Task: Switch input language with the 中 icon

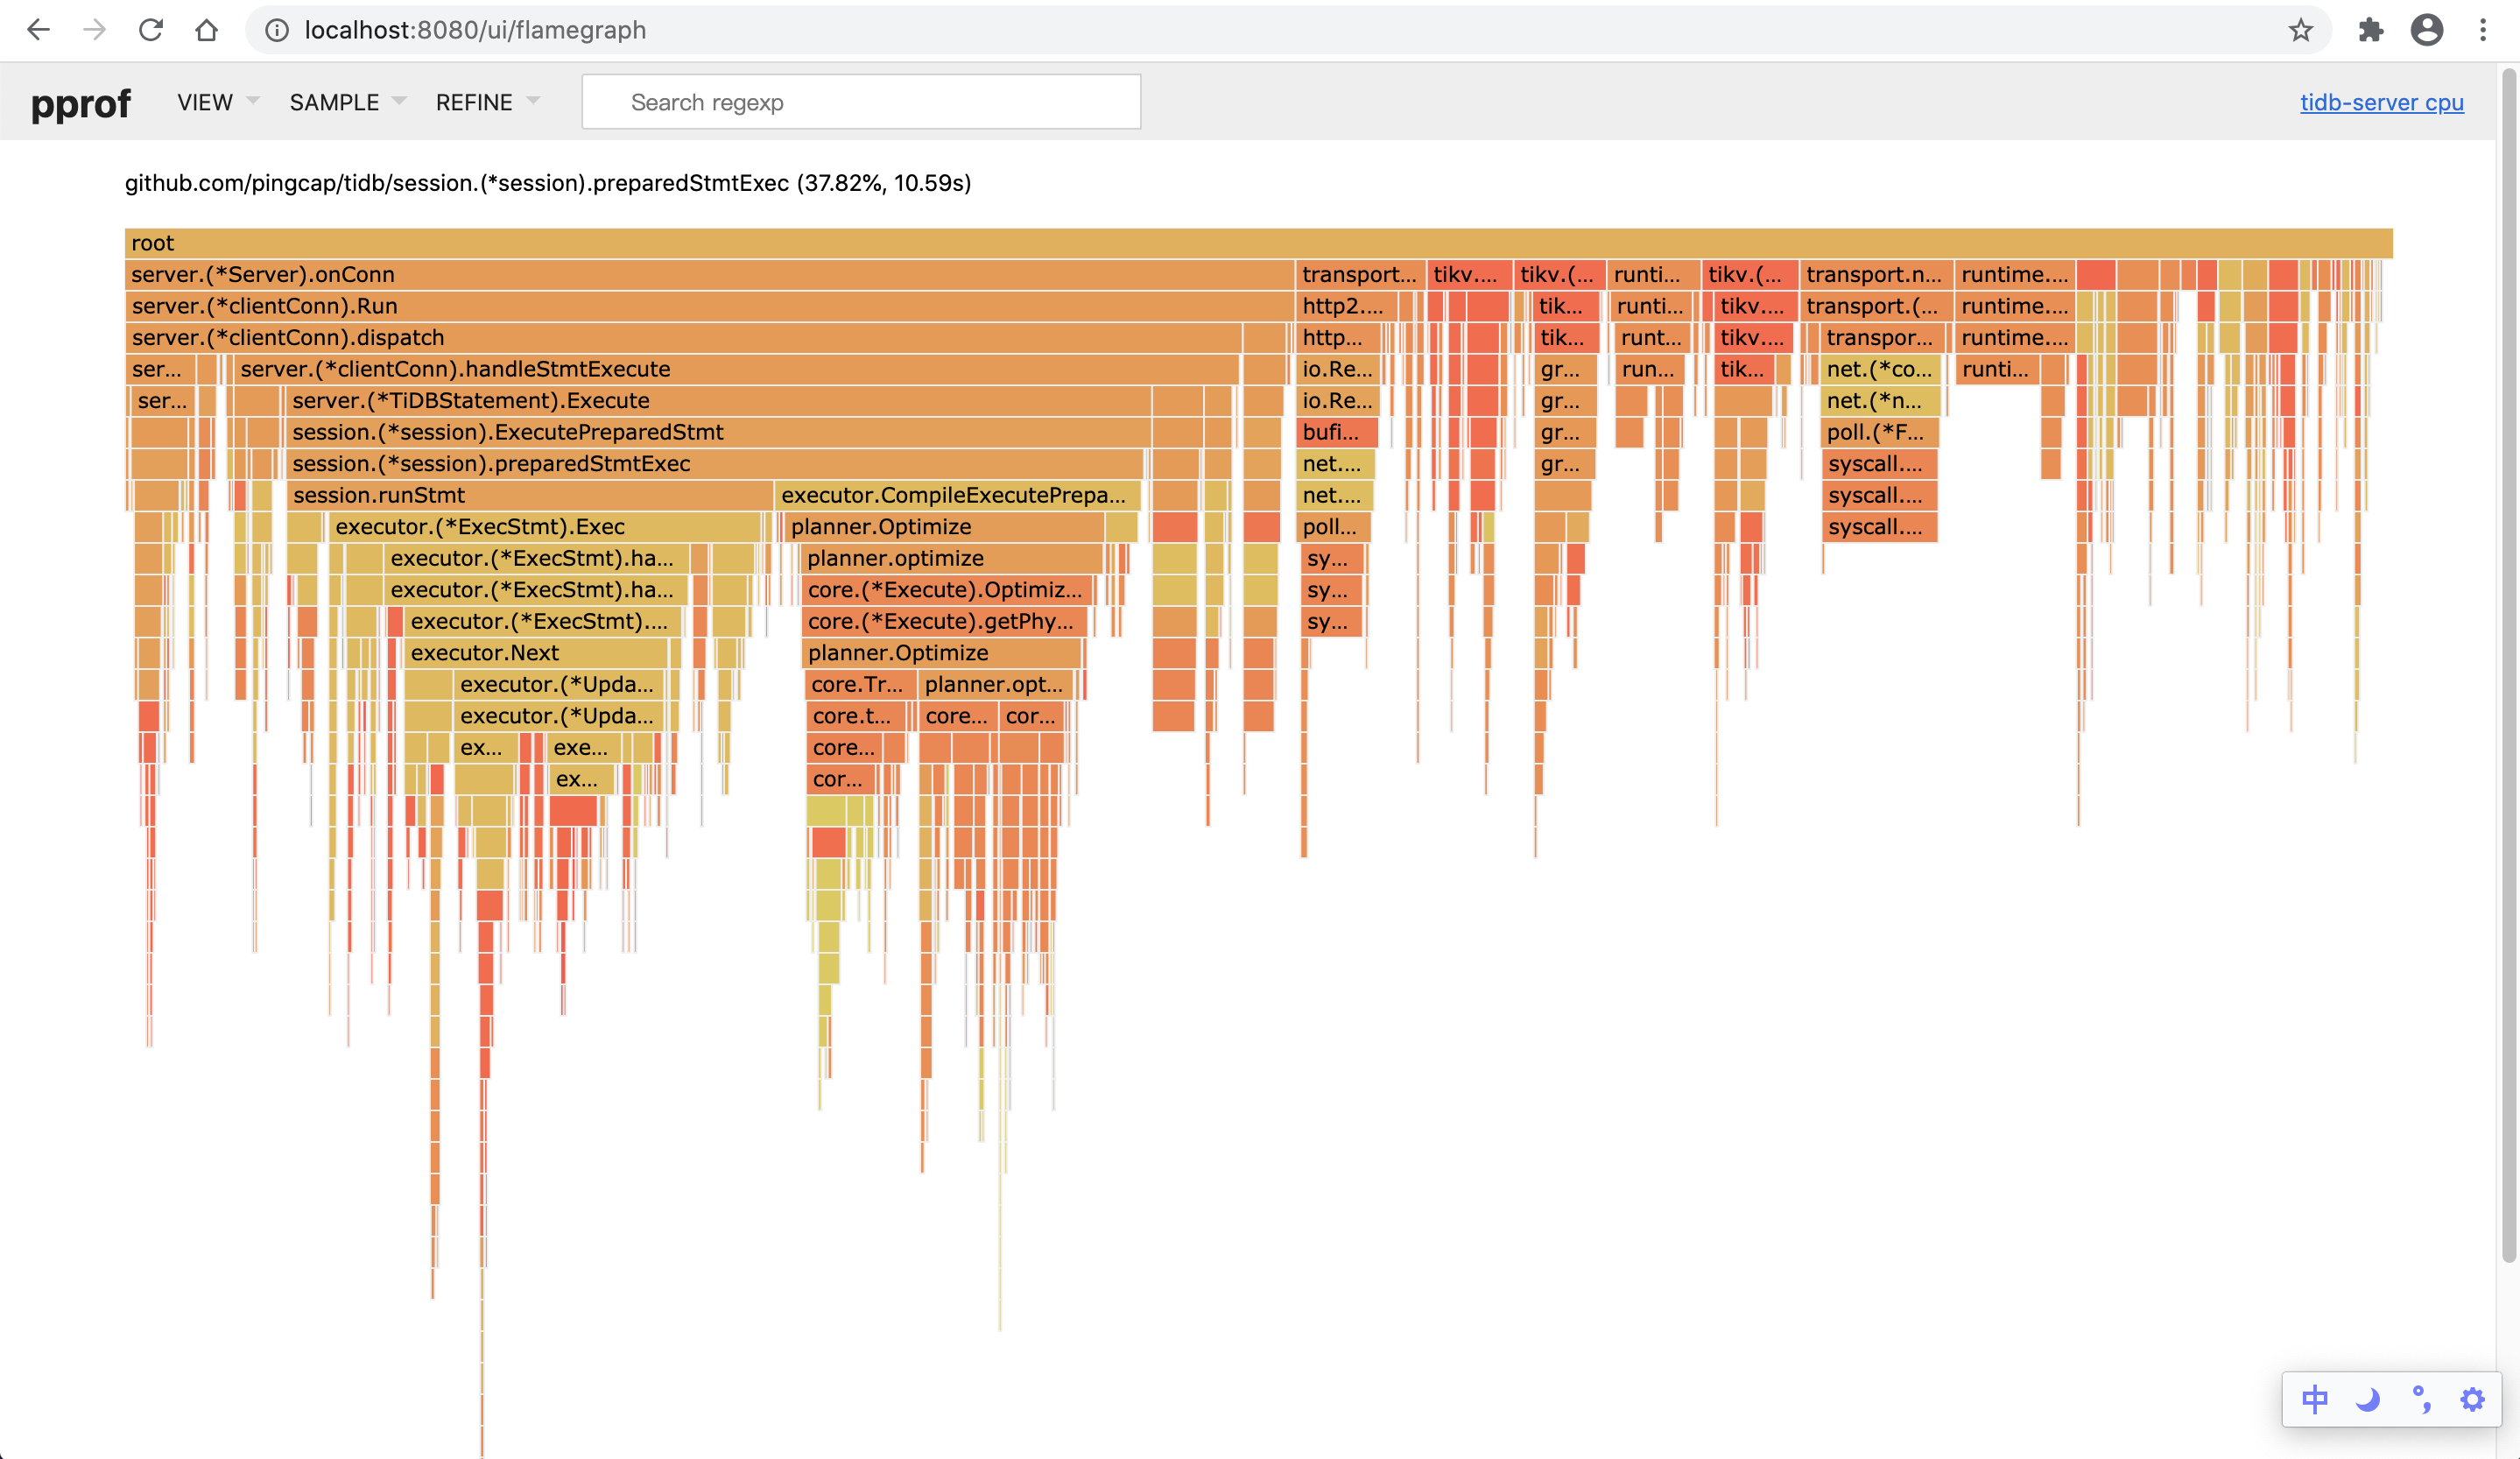Action: click(x=2315, y=1399)
